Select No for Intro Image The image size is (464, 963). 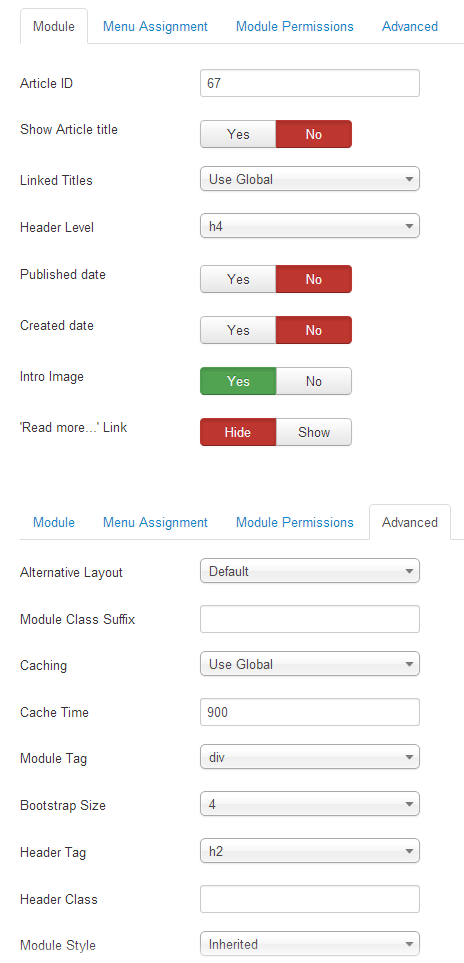(x=314, y=381)
